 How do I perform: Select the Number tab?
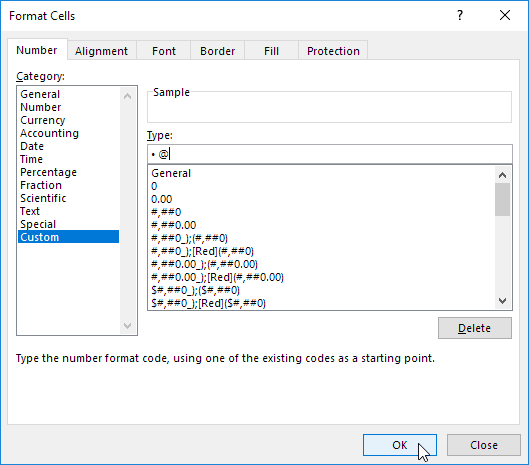tap(37, 50)
